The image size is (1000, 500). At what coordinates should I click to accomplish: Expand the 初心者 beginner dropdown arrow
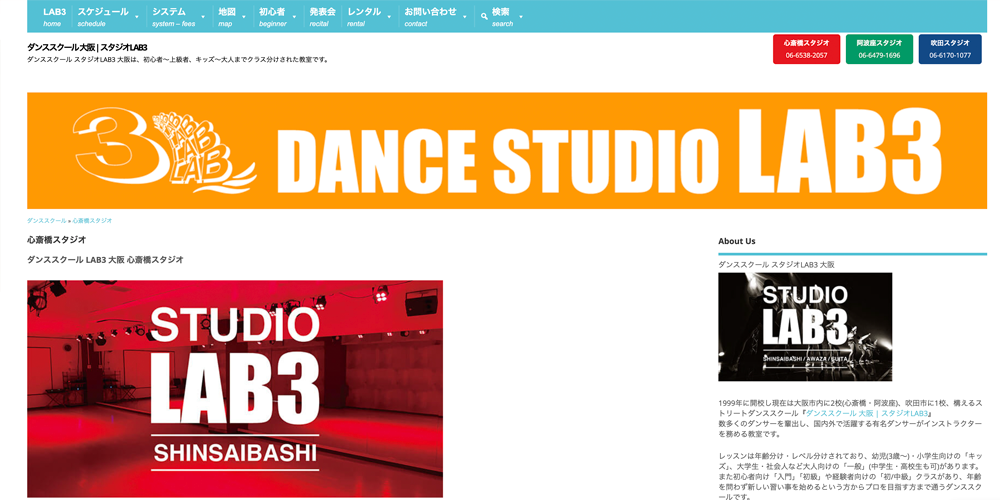(x=294, y=17)
